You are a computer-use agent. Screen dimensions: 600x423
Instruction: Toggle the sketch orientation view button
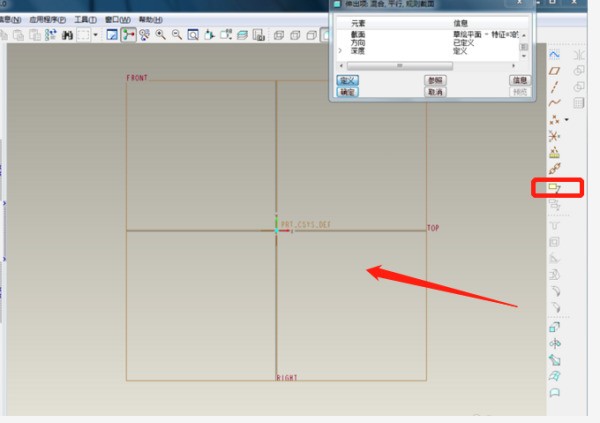128,35
